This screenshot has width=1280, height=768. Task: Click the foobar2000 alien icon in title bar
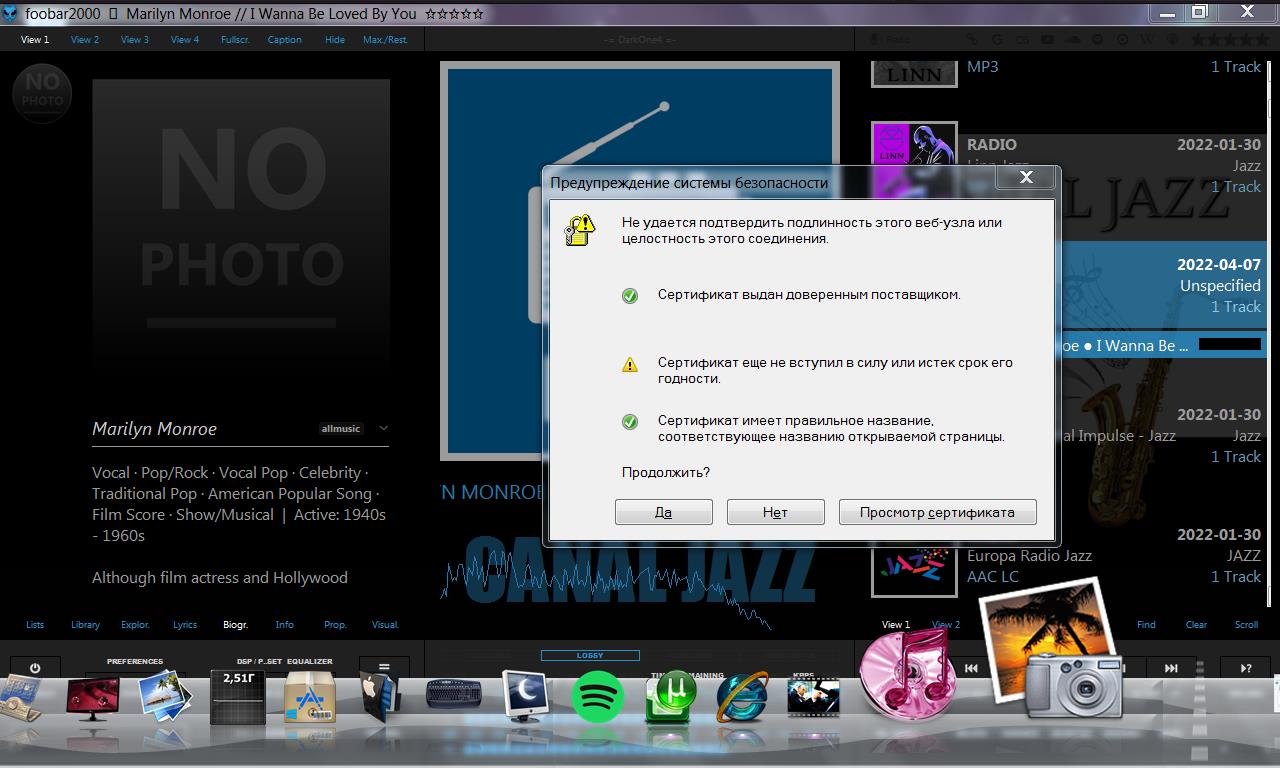coord(10,14)
